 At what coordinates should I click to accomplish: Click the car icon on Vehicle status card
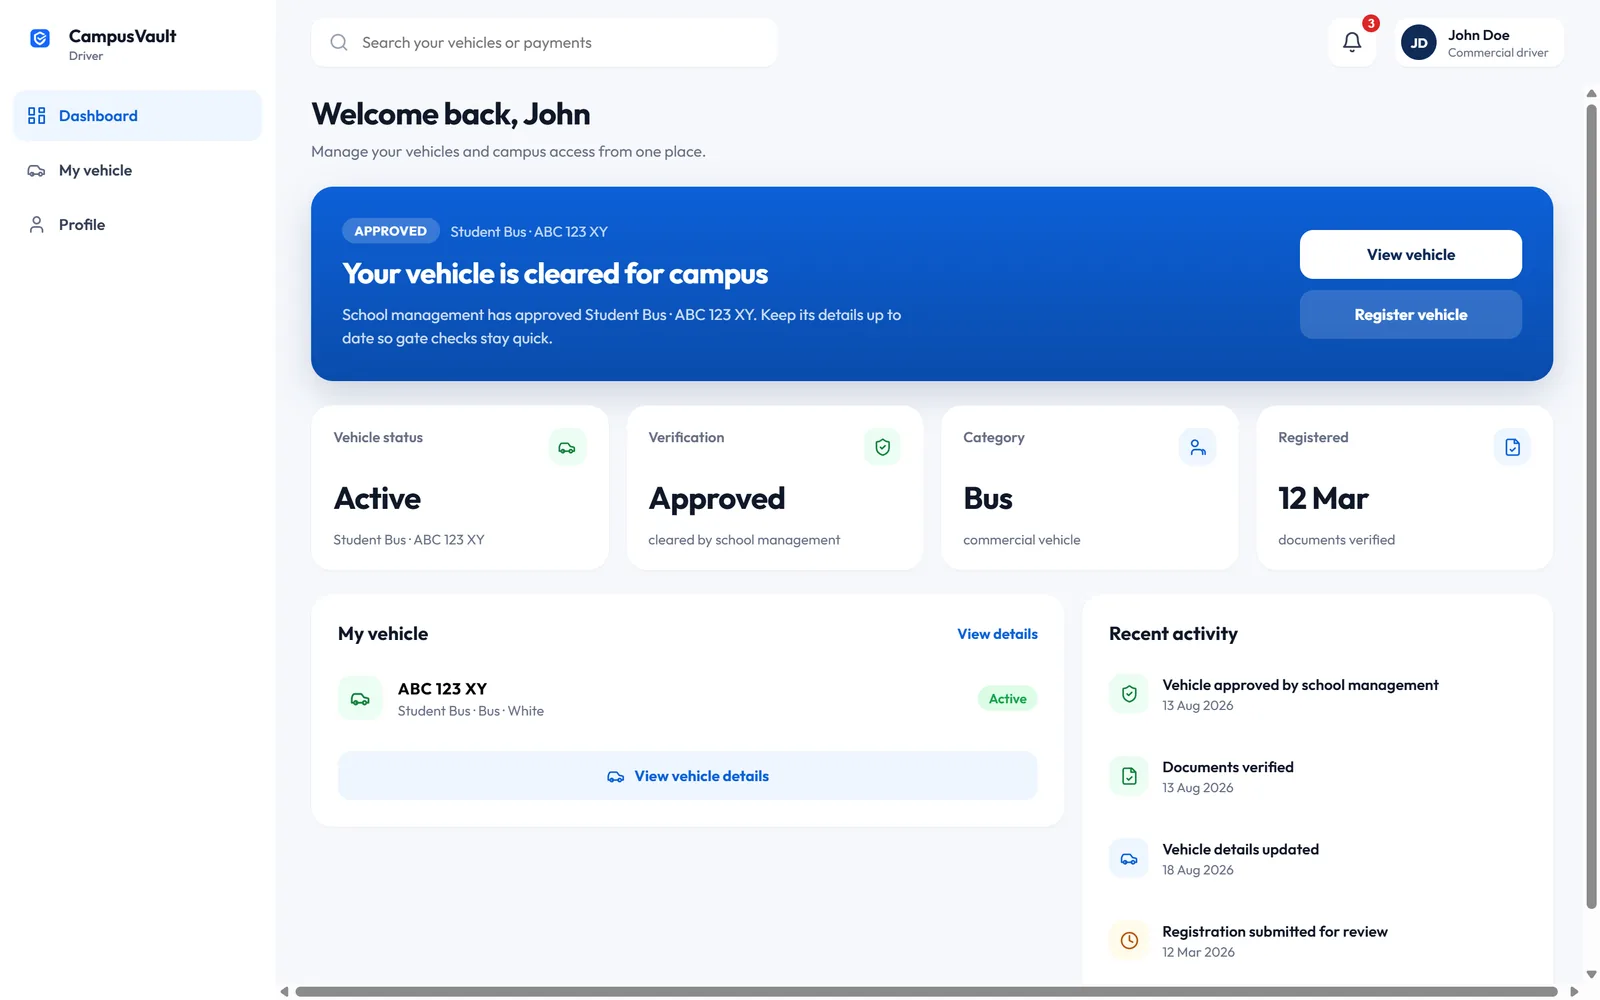[567, 447]
